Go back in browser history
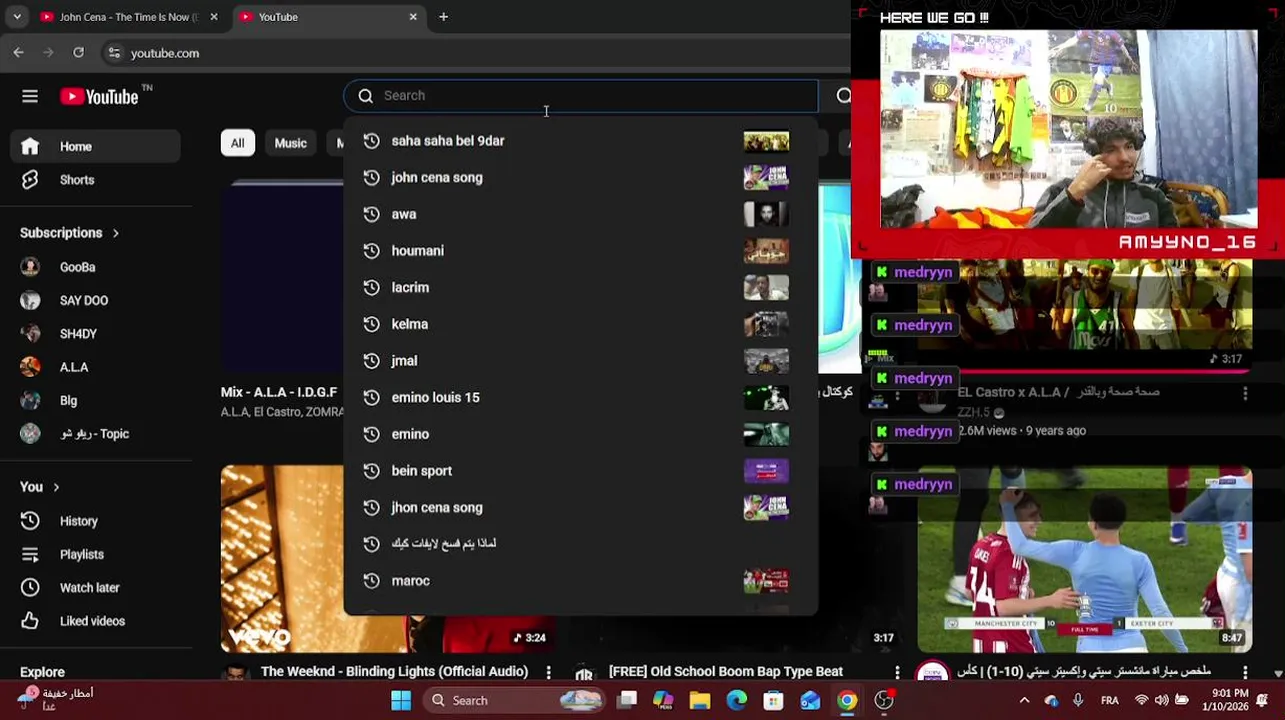The height and width of the screenshot is (720, 1285). point(19,53)
